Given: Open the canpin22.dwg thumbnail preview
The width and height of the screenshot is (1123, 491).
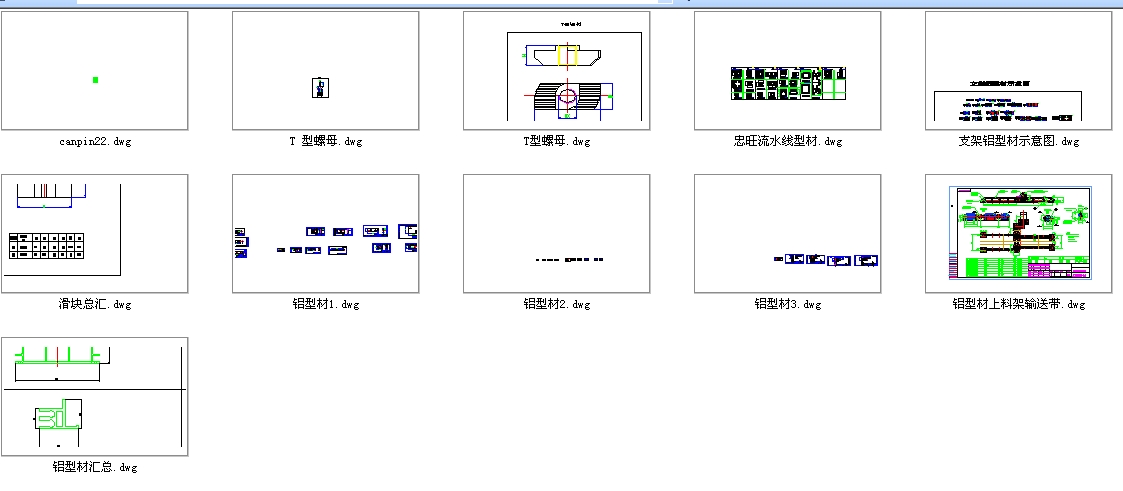Looking at the screenshot, I should click(x=95, y=70).
